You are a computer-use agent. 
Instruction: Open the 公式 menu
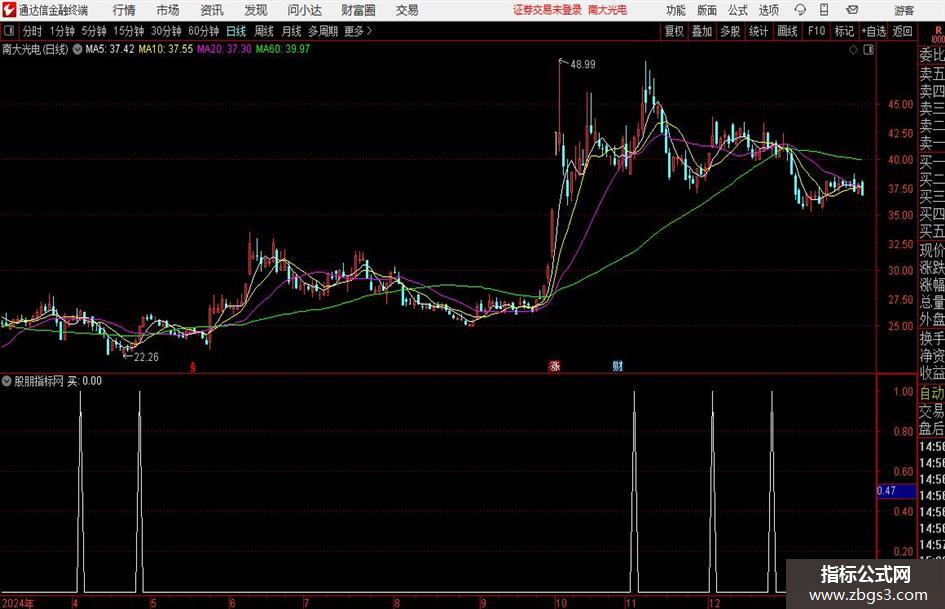tap(738, 10)
